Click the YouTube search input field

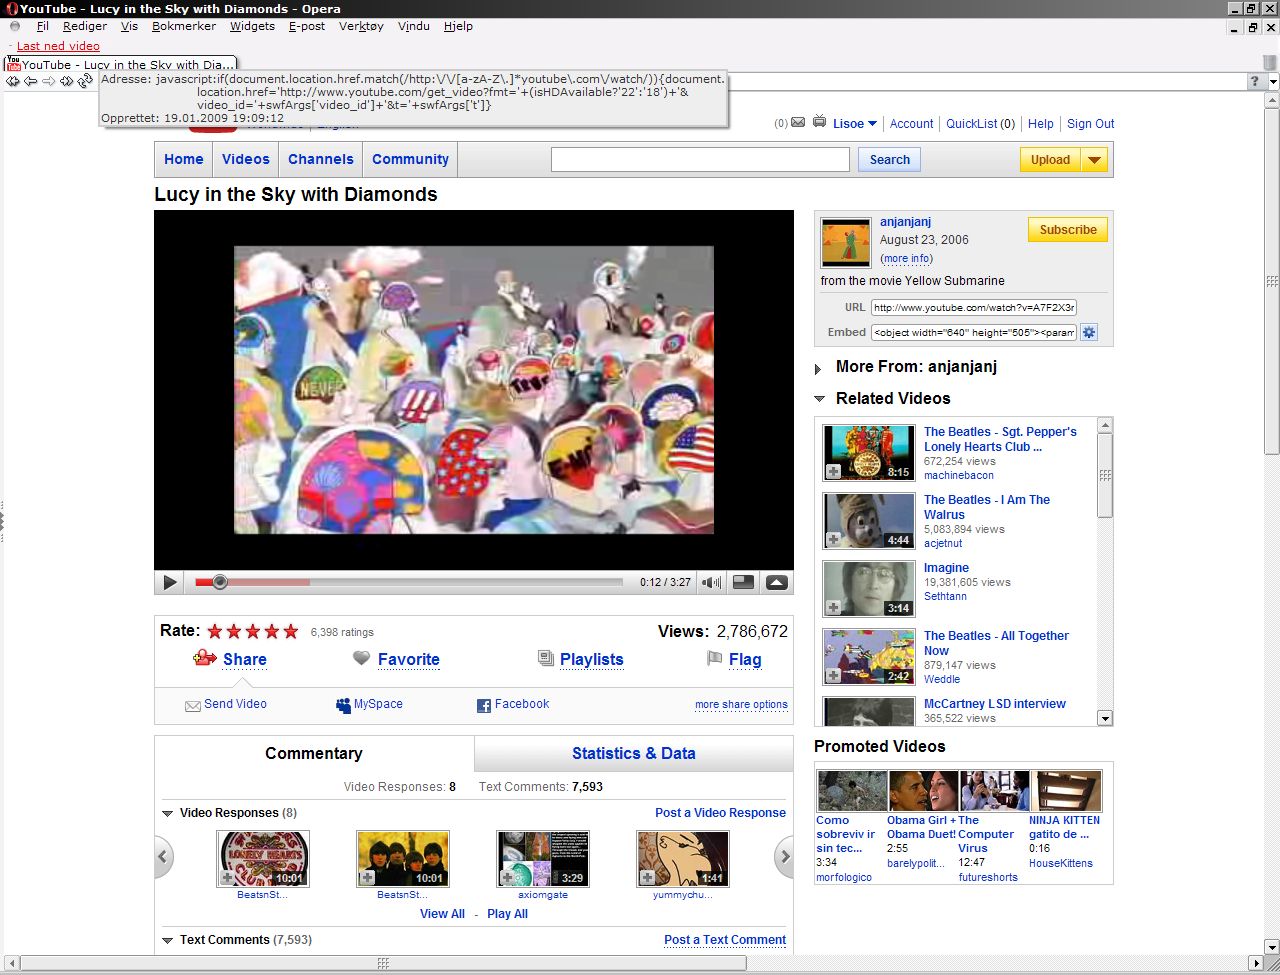(x=700, y=159)
